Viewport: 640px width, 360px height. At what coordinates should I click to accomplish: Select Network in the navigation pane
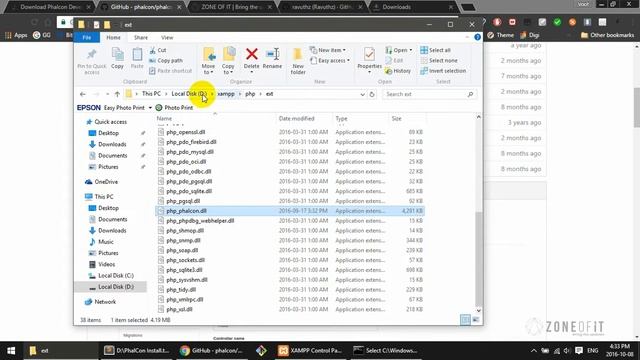click(105, 302)
